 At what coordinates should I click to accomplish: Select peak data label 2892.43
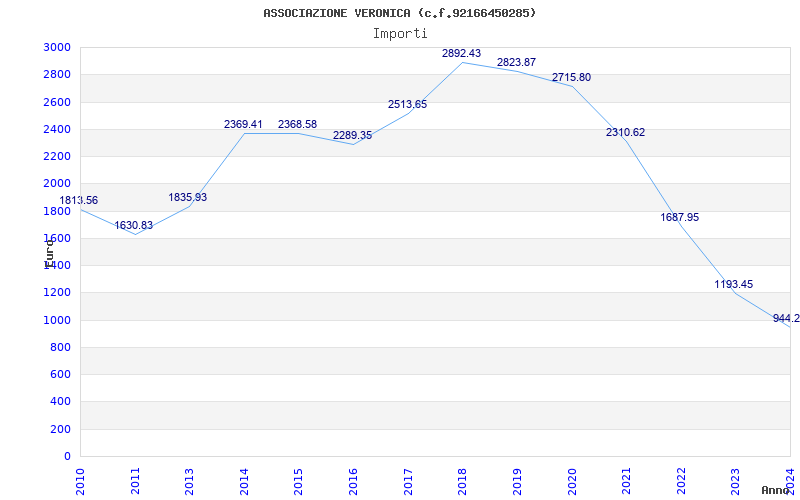tap(461, 54)
